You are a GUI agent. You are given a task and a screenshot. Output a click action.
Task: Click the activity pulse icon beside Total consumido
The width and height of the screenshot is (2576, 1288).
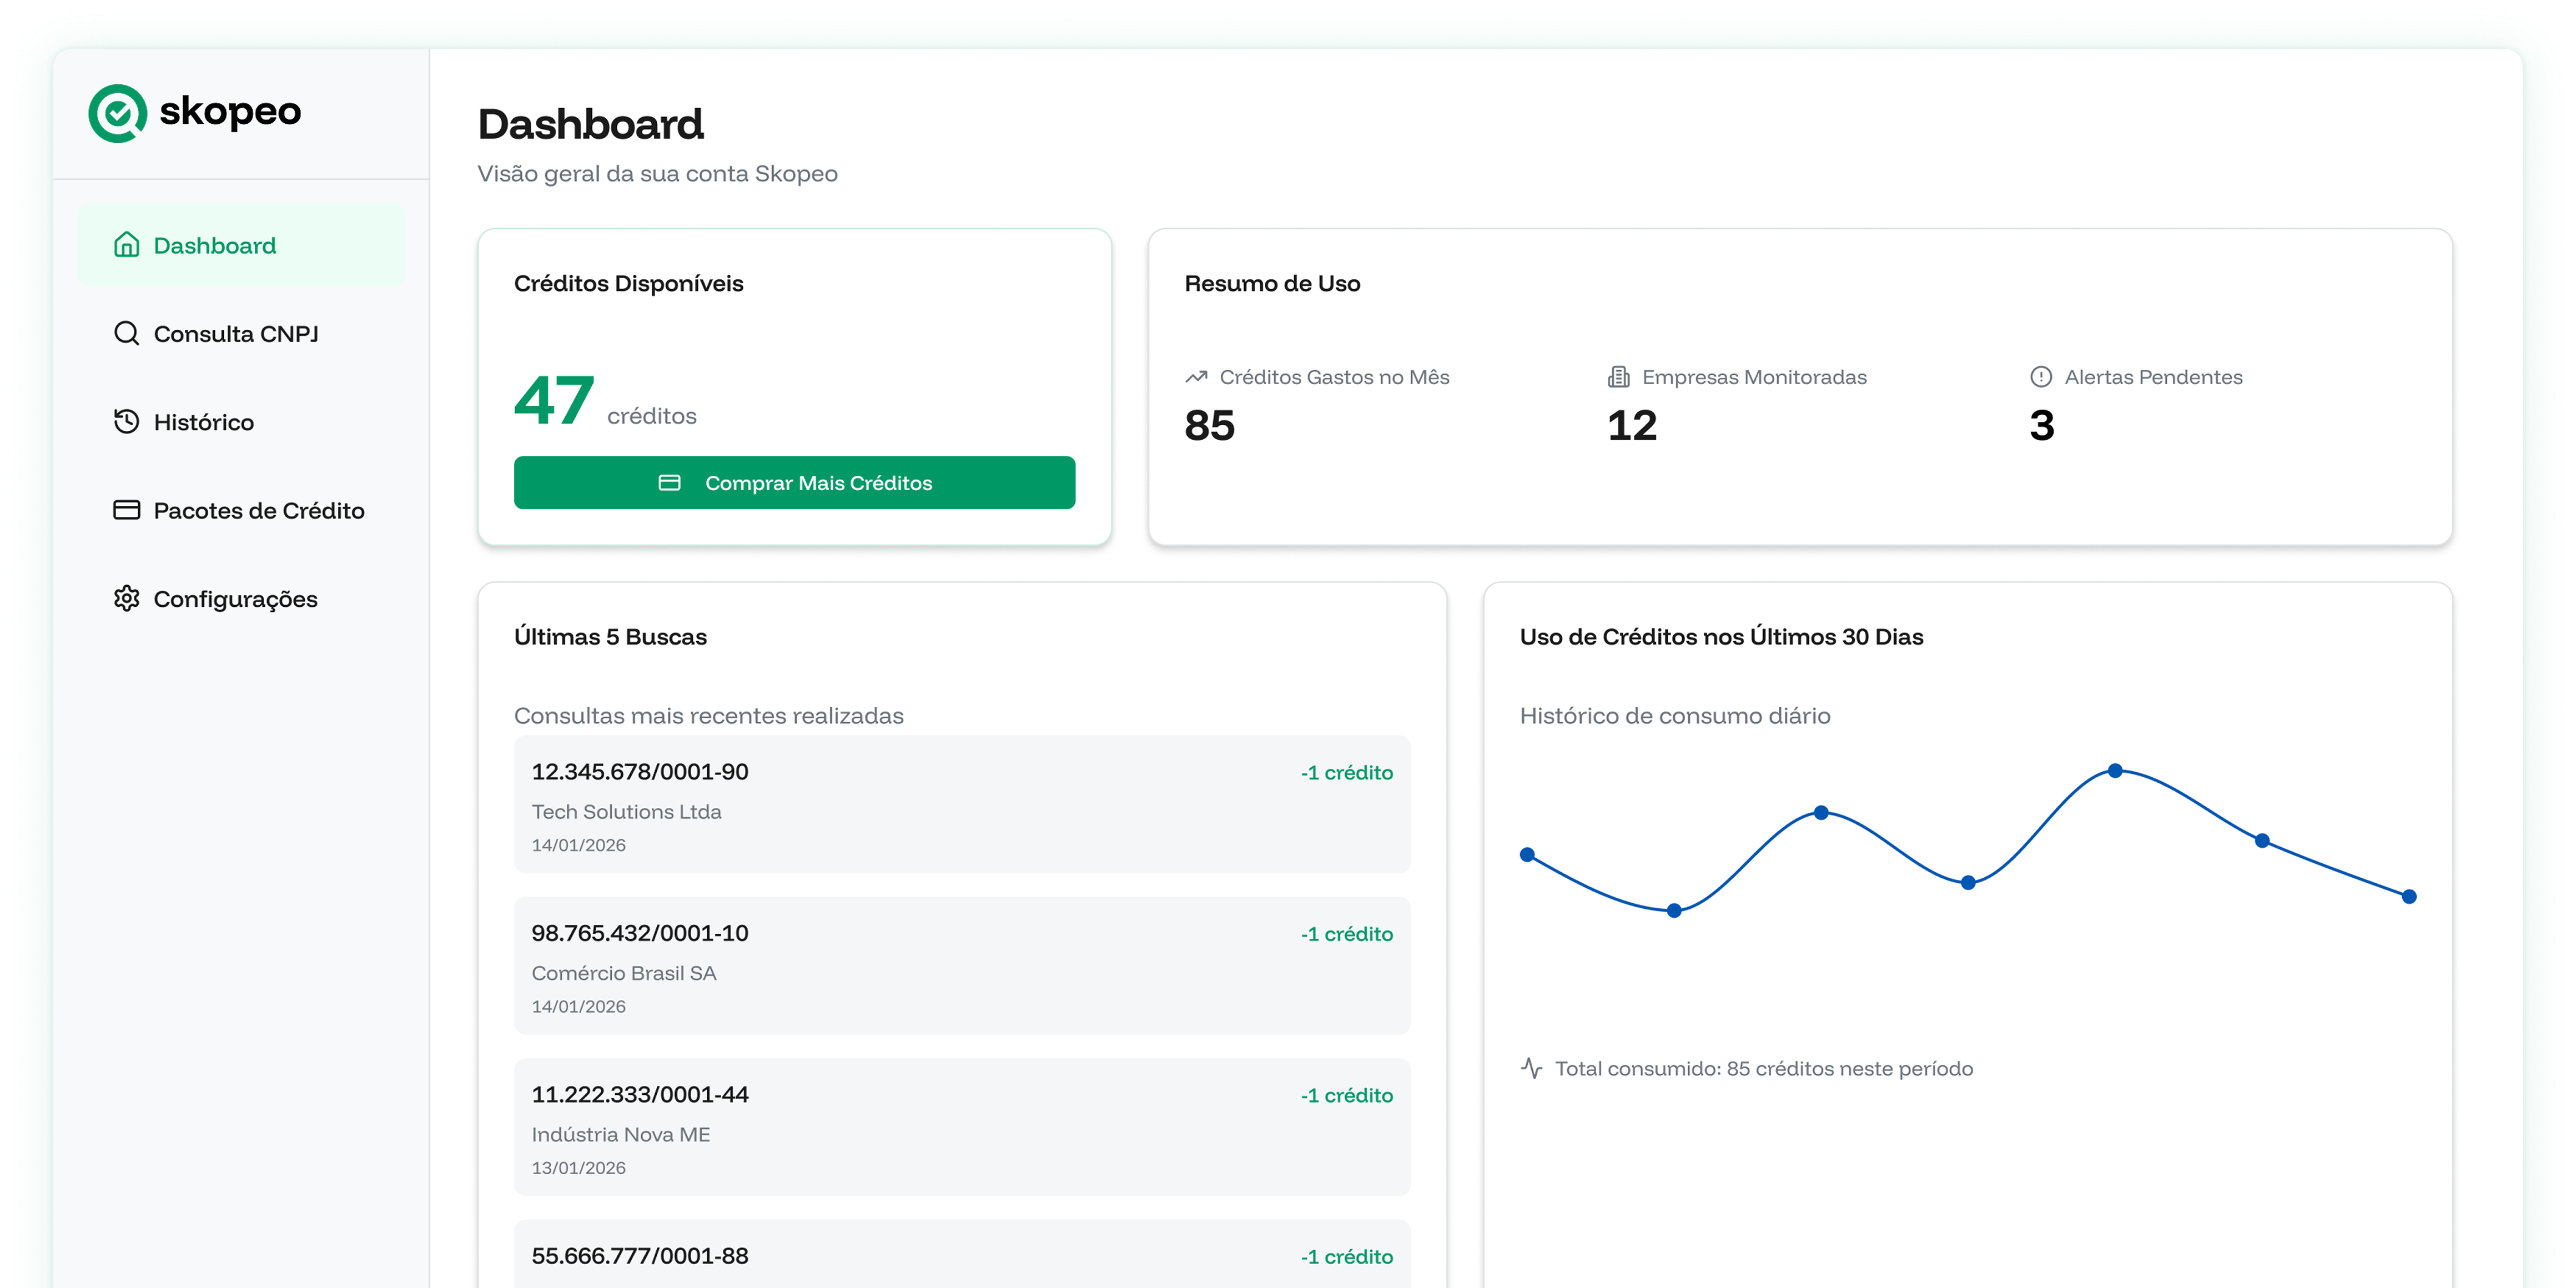[1531, 1068]
